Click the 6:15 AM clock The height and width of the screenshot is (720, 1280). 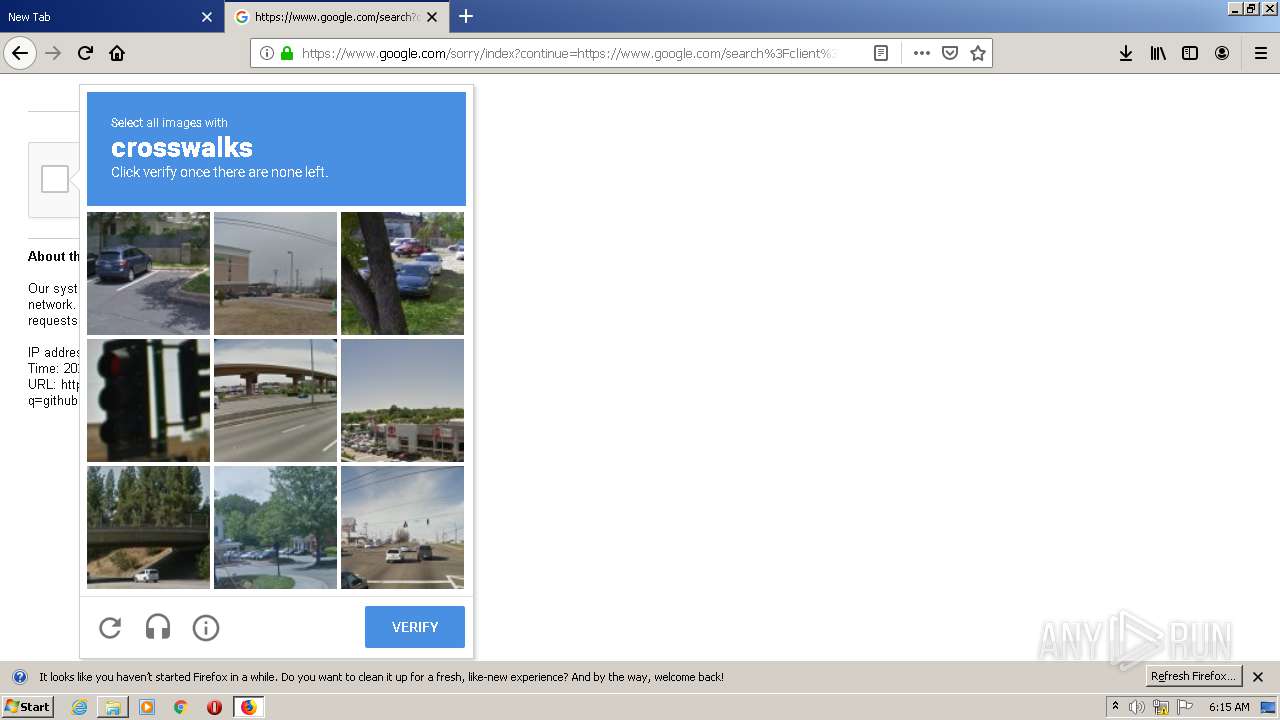pyautogui.click(x=1229, y=707)
